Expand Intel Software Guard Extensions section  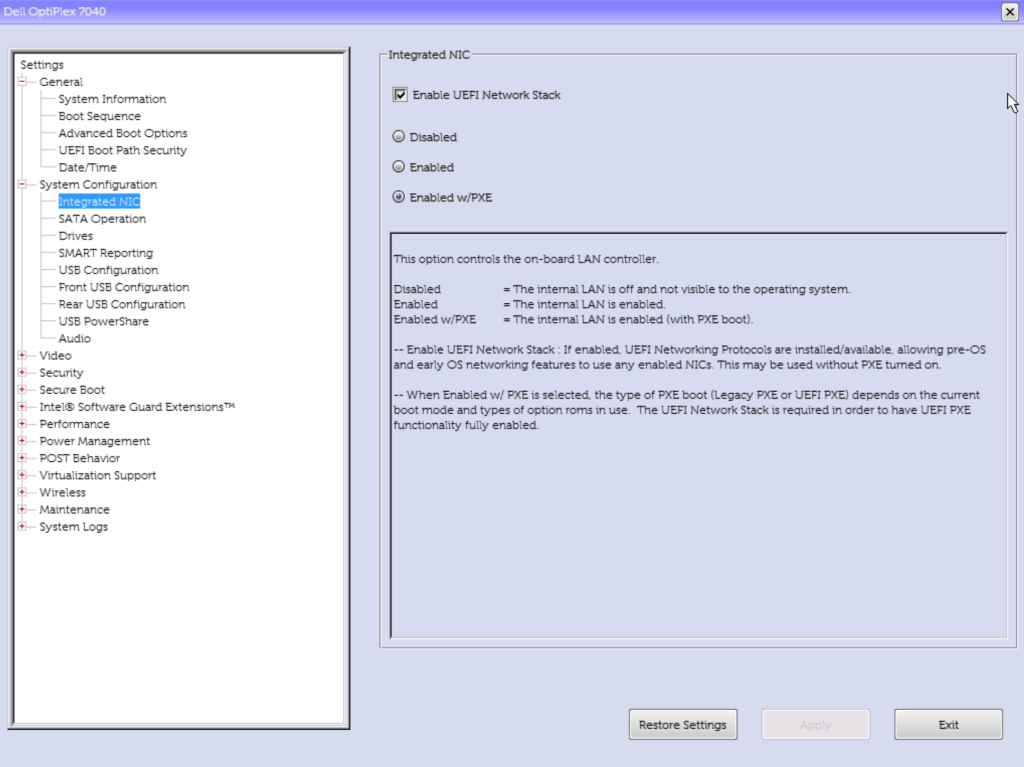click(22, 406)
